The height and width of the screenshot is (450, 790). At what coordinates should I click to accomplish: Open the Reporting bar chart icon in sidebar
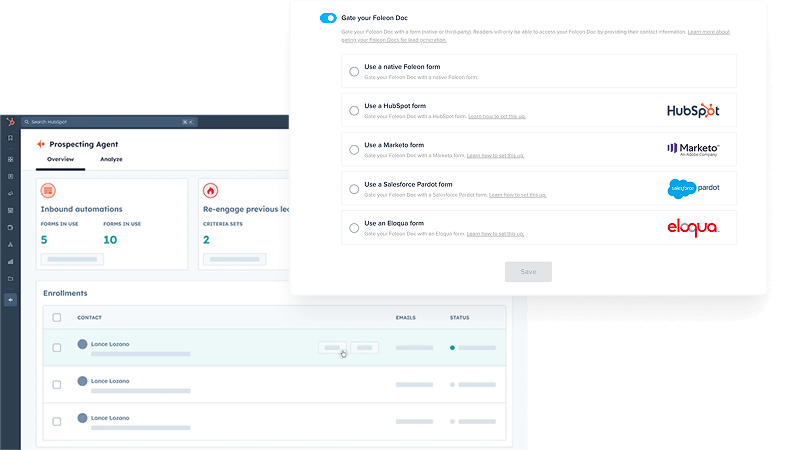click(x=11, y=262)
